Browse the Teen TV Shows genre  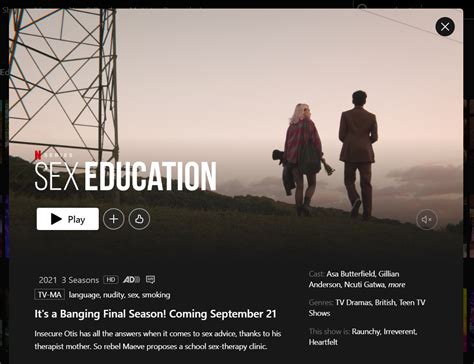click(x=367, y=308)
